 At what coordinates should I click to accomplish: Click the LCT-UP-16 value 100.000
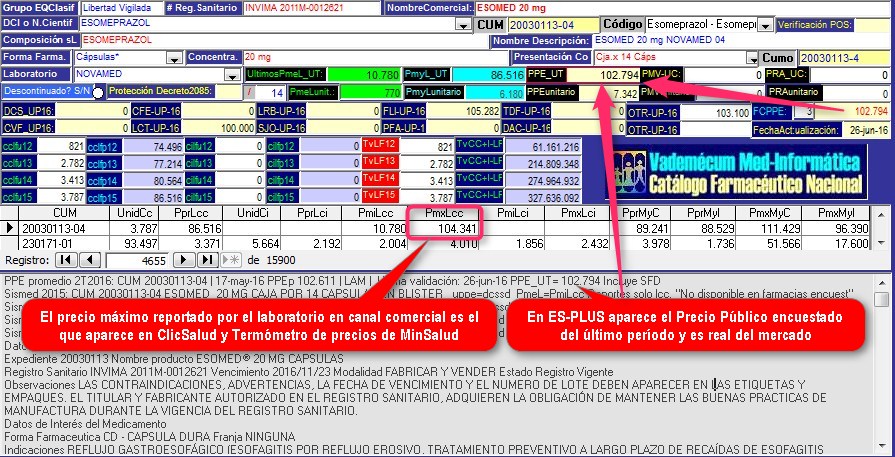[x=218, y=128]
